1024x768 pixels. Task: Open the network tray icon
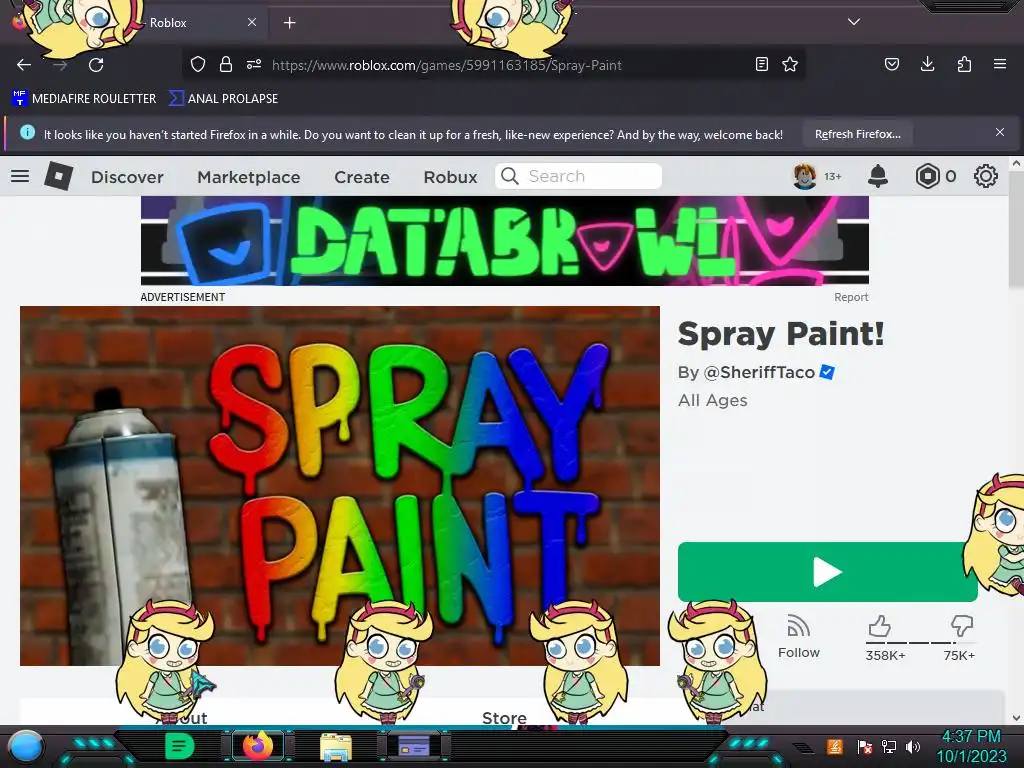[x=888, y=746]
